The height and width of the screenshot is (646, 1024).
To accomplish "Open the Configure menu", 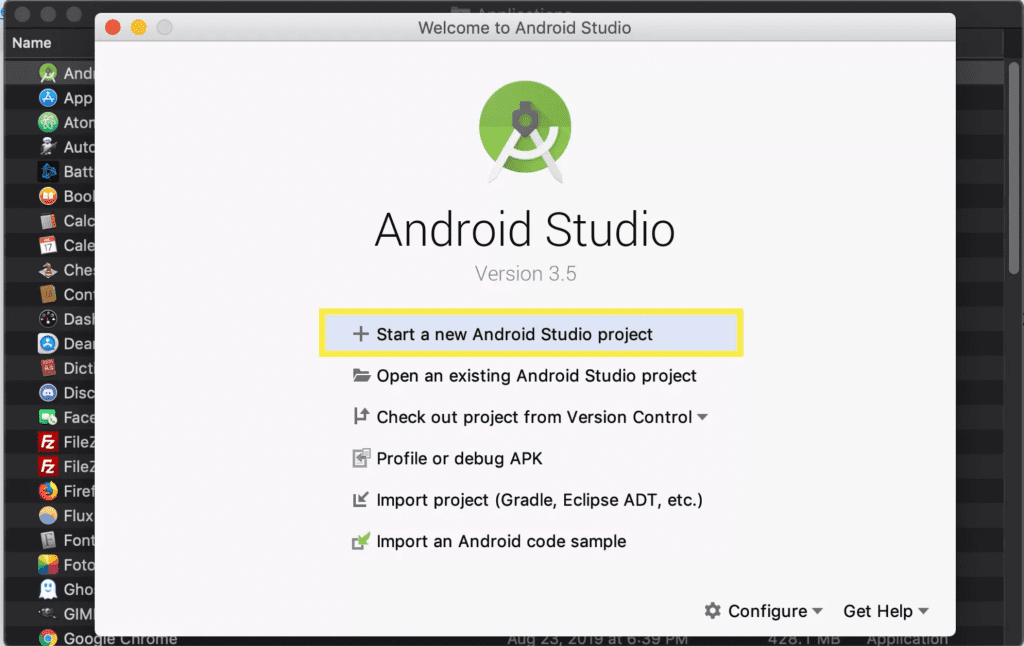I will 763,611.
